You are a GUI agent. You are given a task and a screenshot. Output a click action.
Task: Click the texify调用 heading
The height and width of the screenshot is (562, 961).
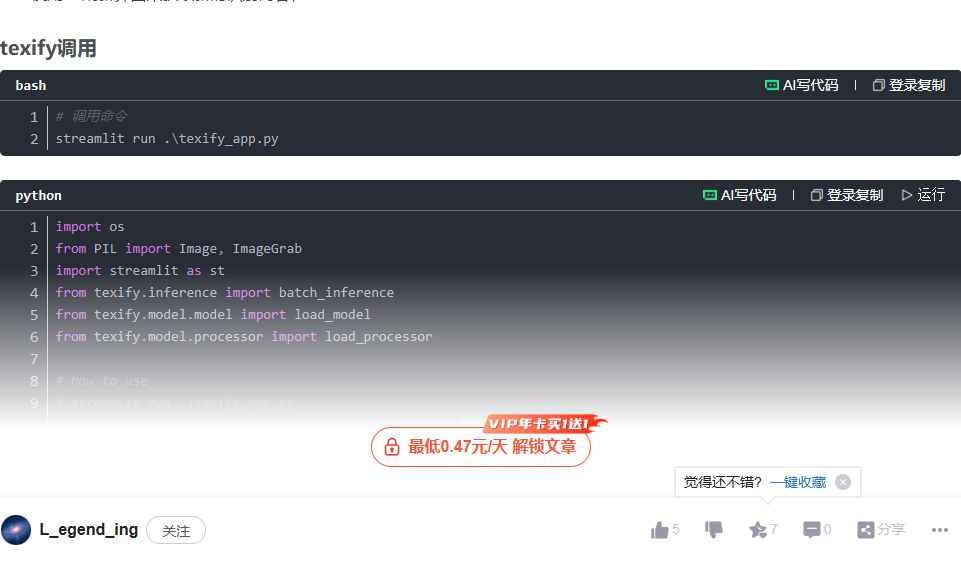[48, 48]
